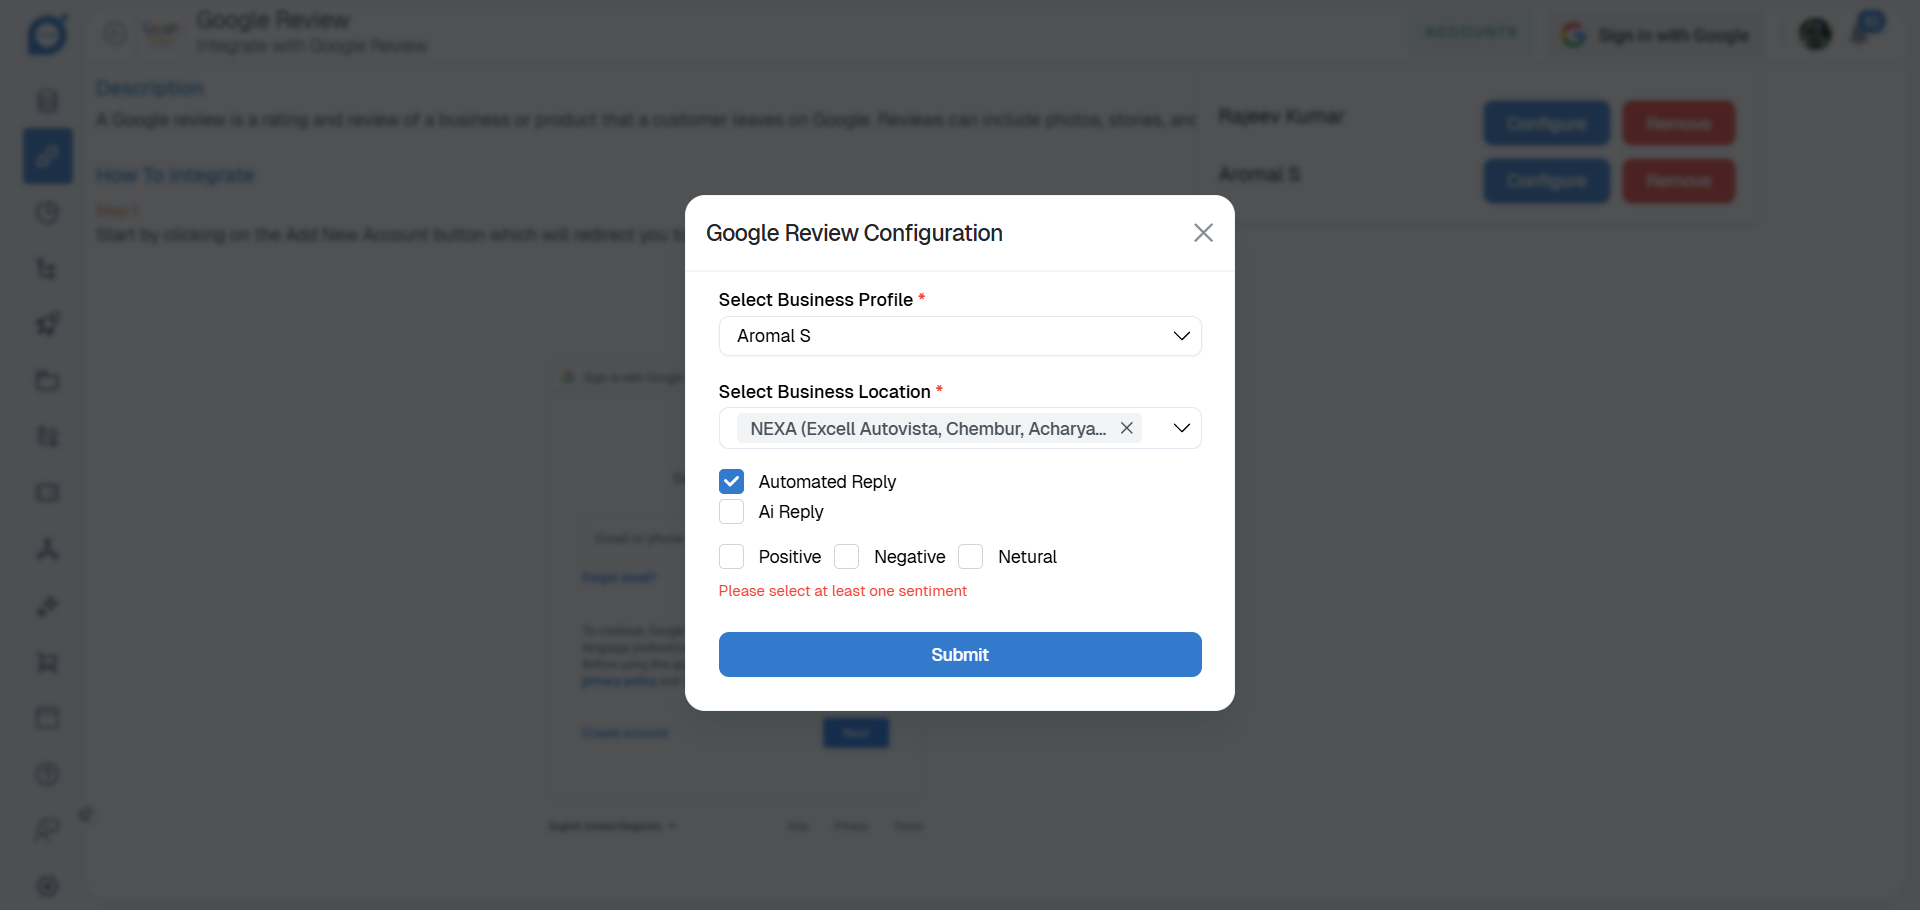
Task: Click the "Rajeev Kumar" account name
Action: [x=1281, y=117]
